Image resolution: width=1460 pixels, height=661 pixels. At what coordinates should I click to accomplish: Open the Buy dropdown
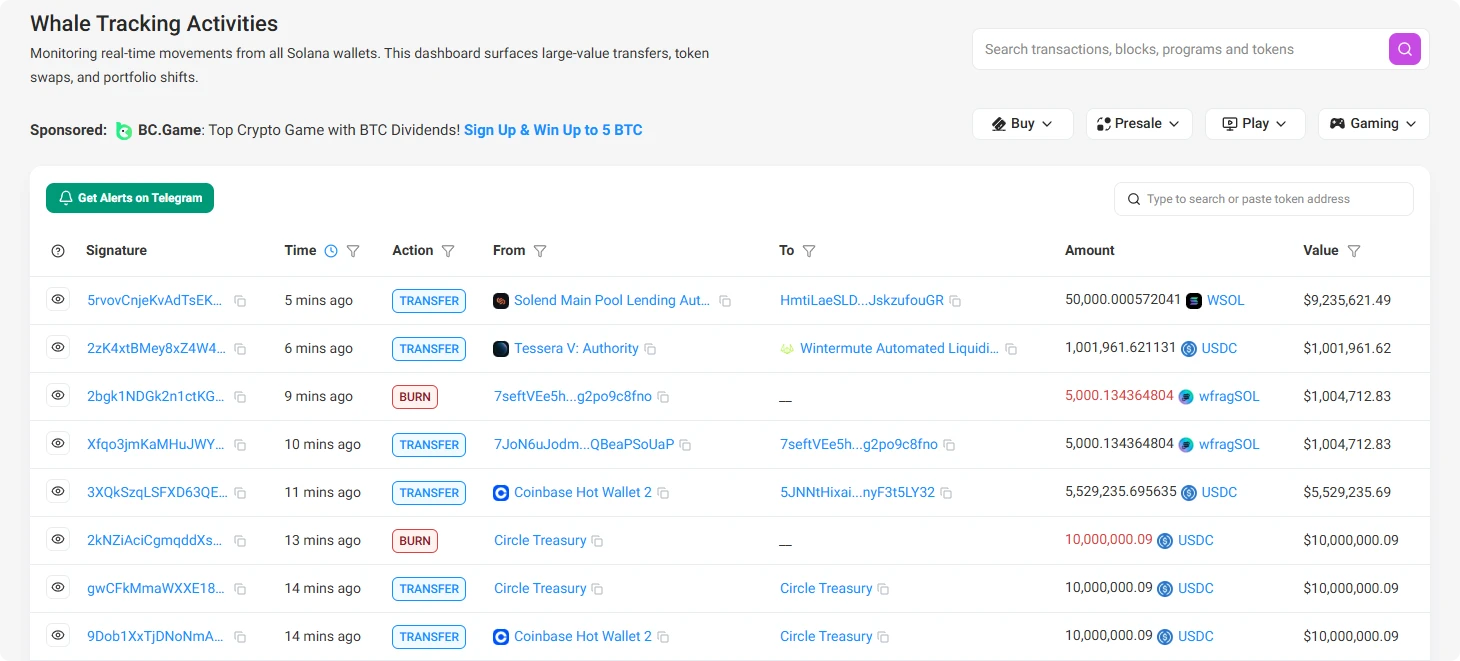1022,123
